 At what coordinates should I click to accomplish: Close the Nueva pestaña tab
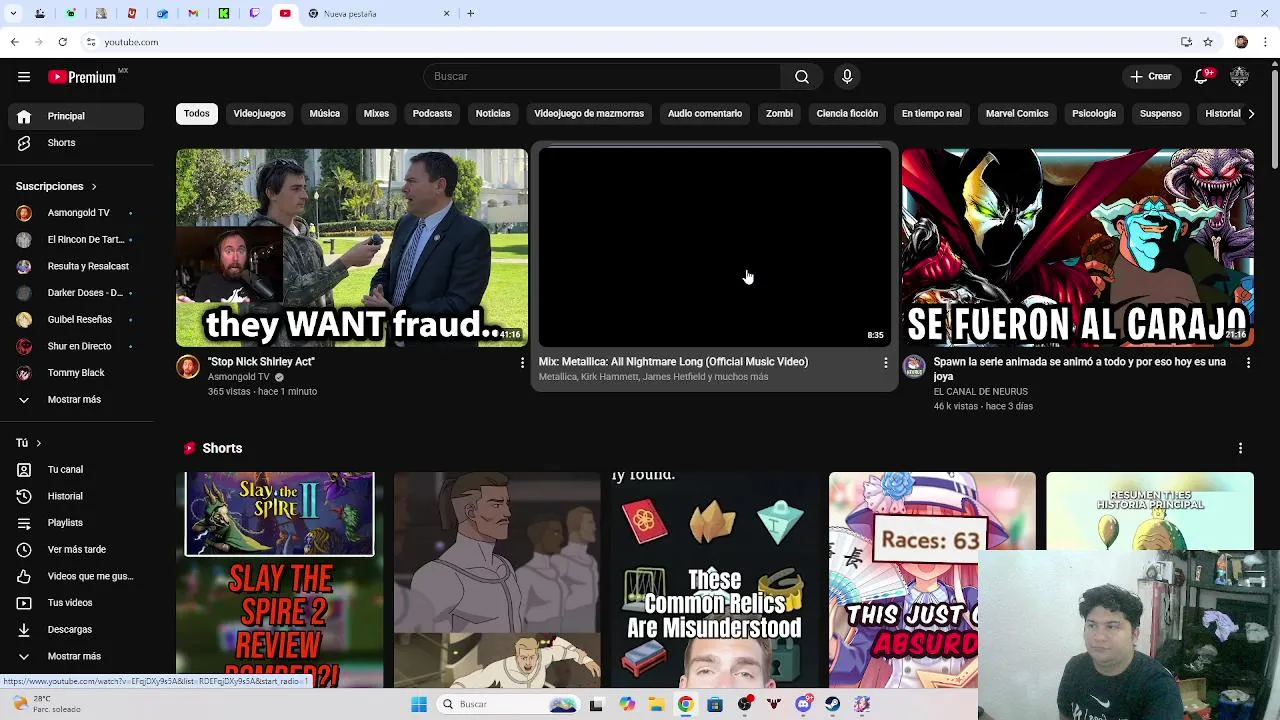tap(447, 14)
